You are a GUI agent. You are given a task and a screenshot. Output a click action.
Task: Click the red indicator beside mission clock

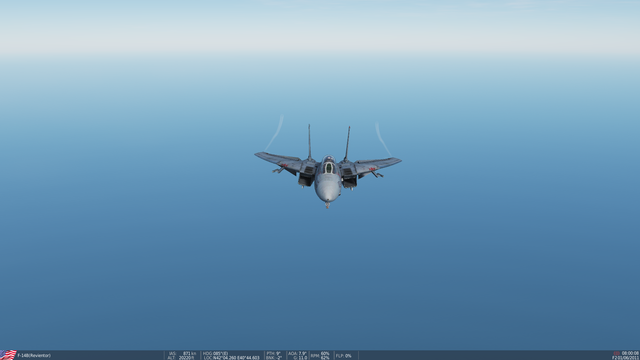(616, 353)
